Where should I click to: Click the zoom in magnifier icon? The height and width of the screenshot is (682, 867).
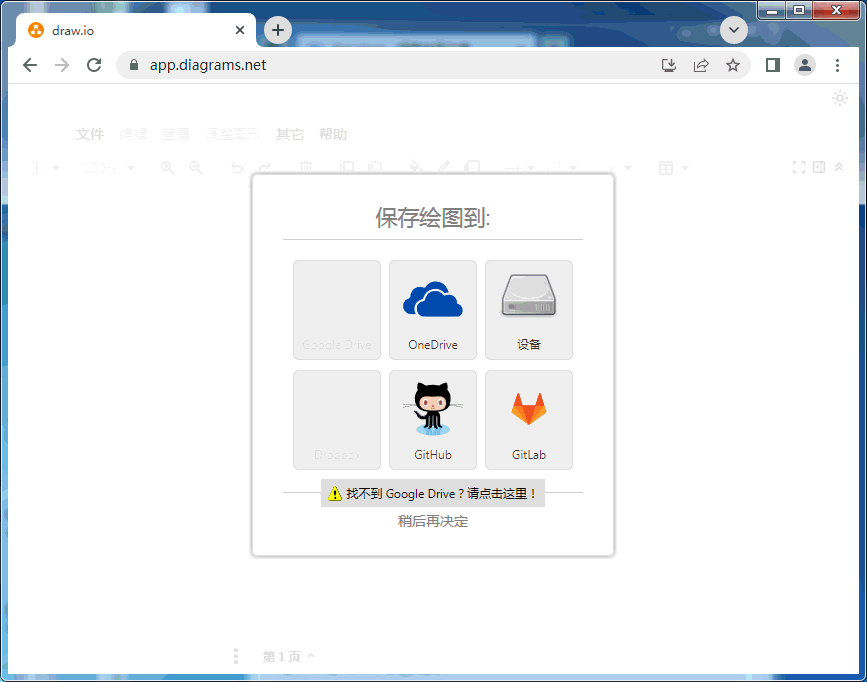pyautogui.click(x=167, y=168)
